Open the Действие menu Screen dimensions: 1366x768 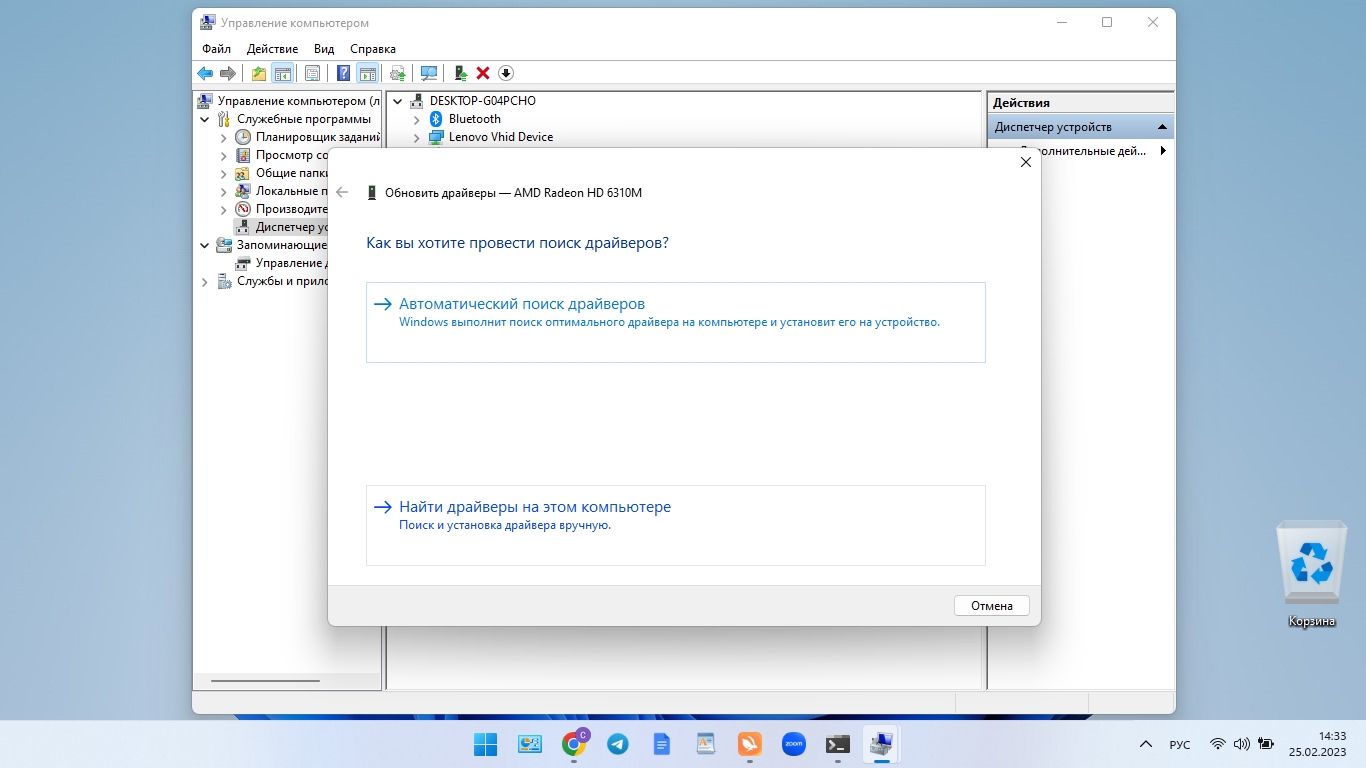[x=272, y=49]
